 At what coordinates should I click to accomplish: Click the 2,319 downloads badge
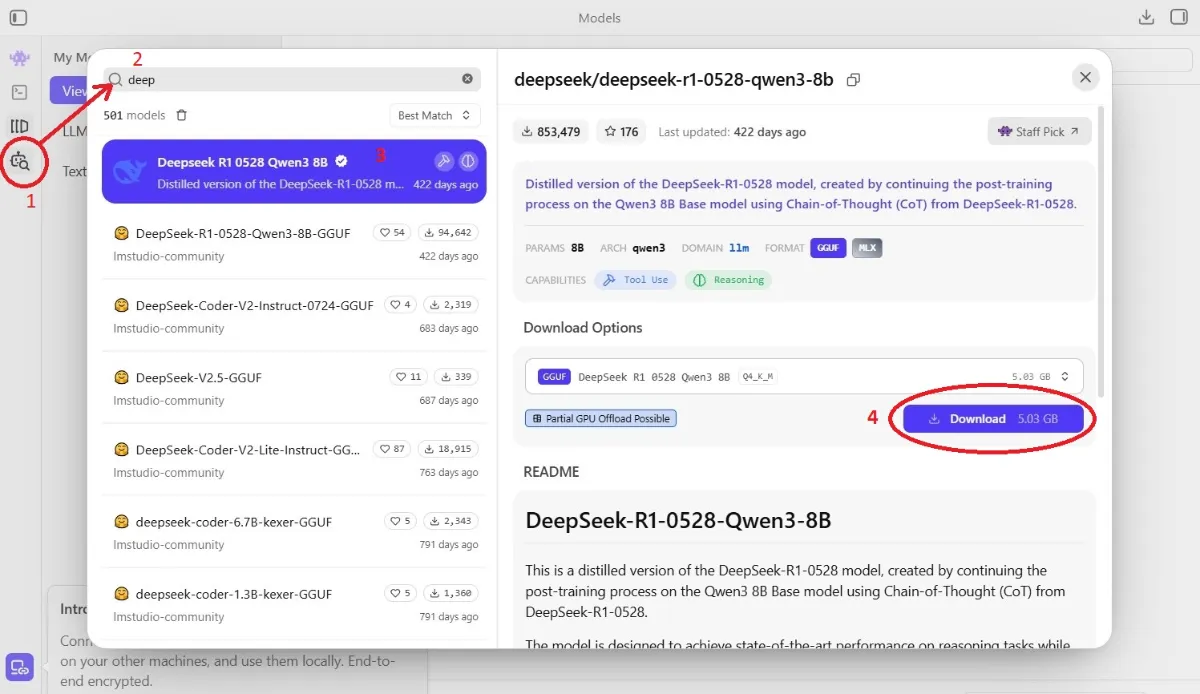[451, 305]
